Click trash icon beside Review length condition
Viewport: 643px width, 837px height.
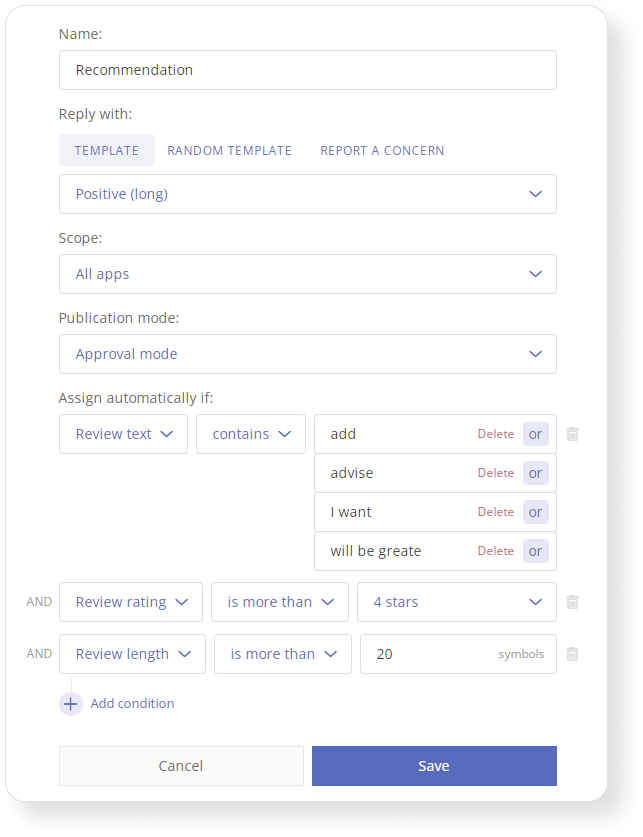tap(572, 654)
